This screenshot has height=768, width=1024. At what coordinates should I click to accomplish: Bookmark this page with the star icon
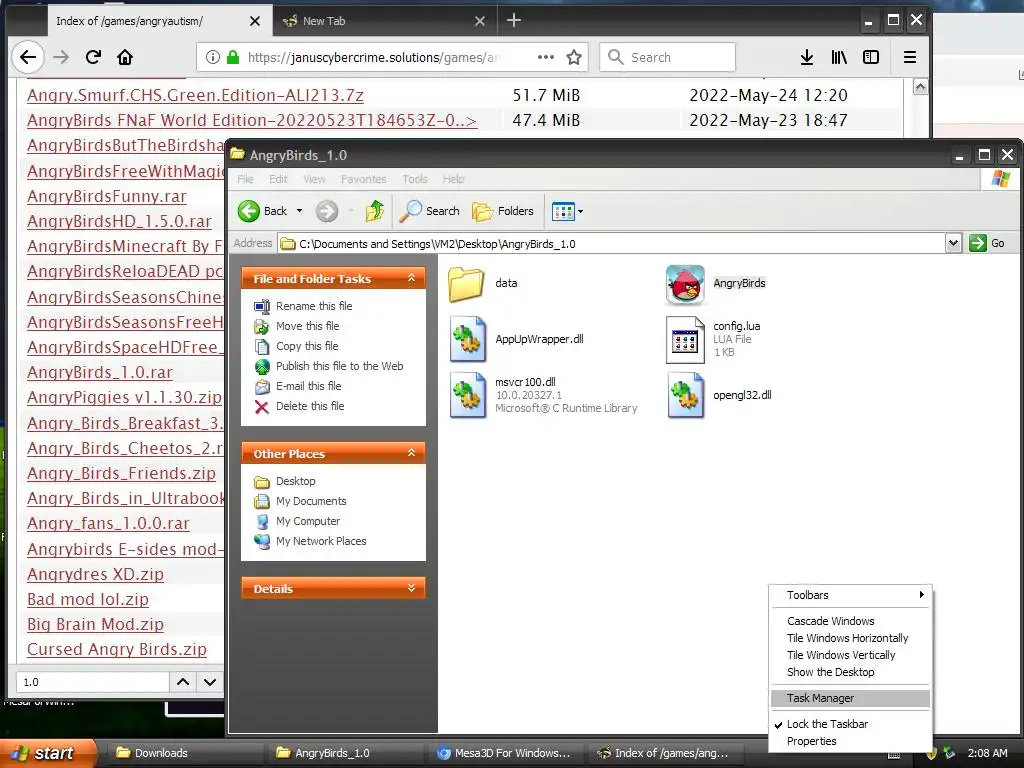click(x=574, y=57)
